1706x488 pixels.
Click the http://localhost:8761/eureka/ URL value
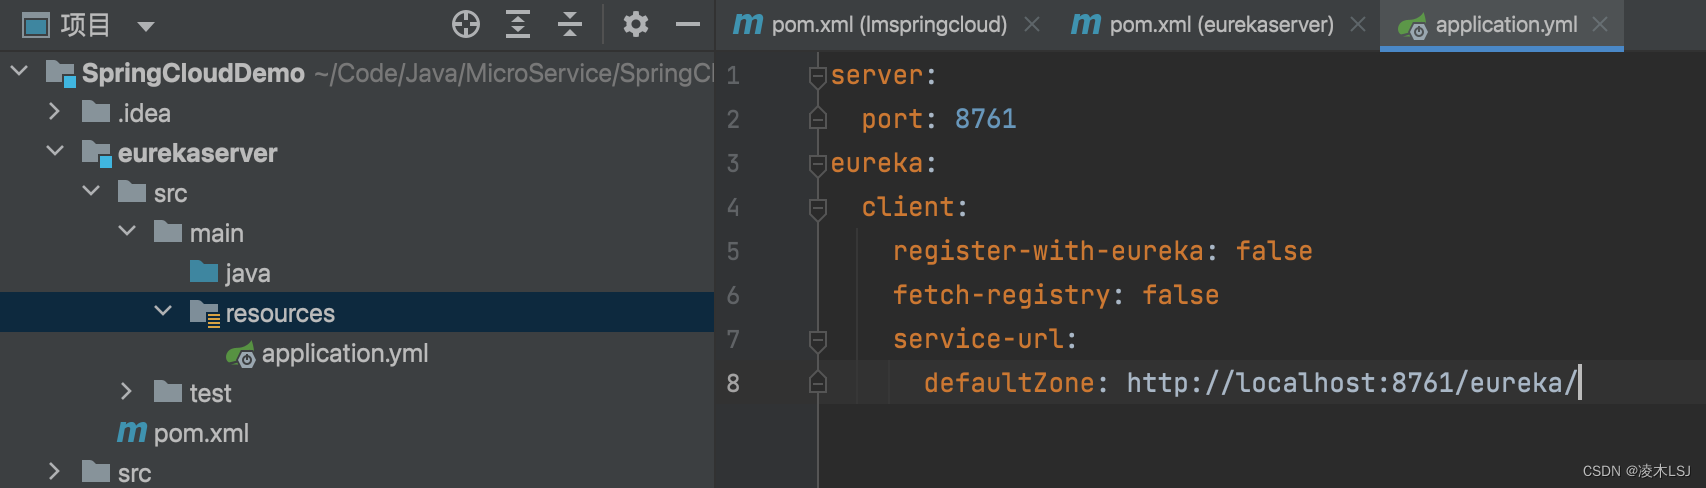pos(1352,383)
